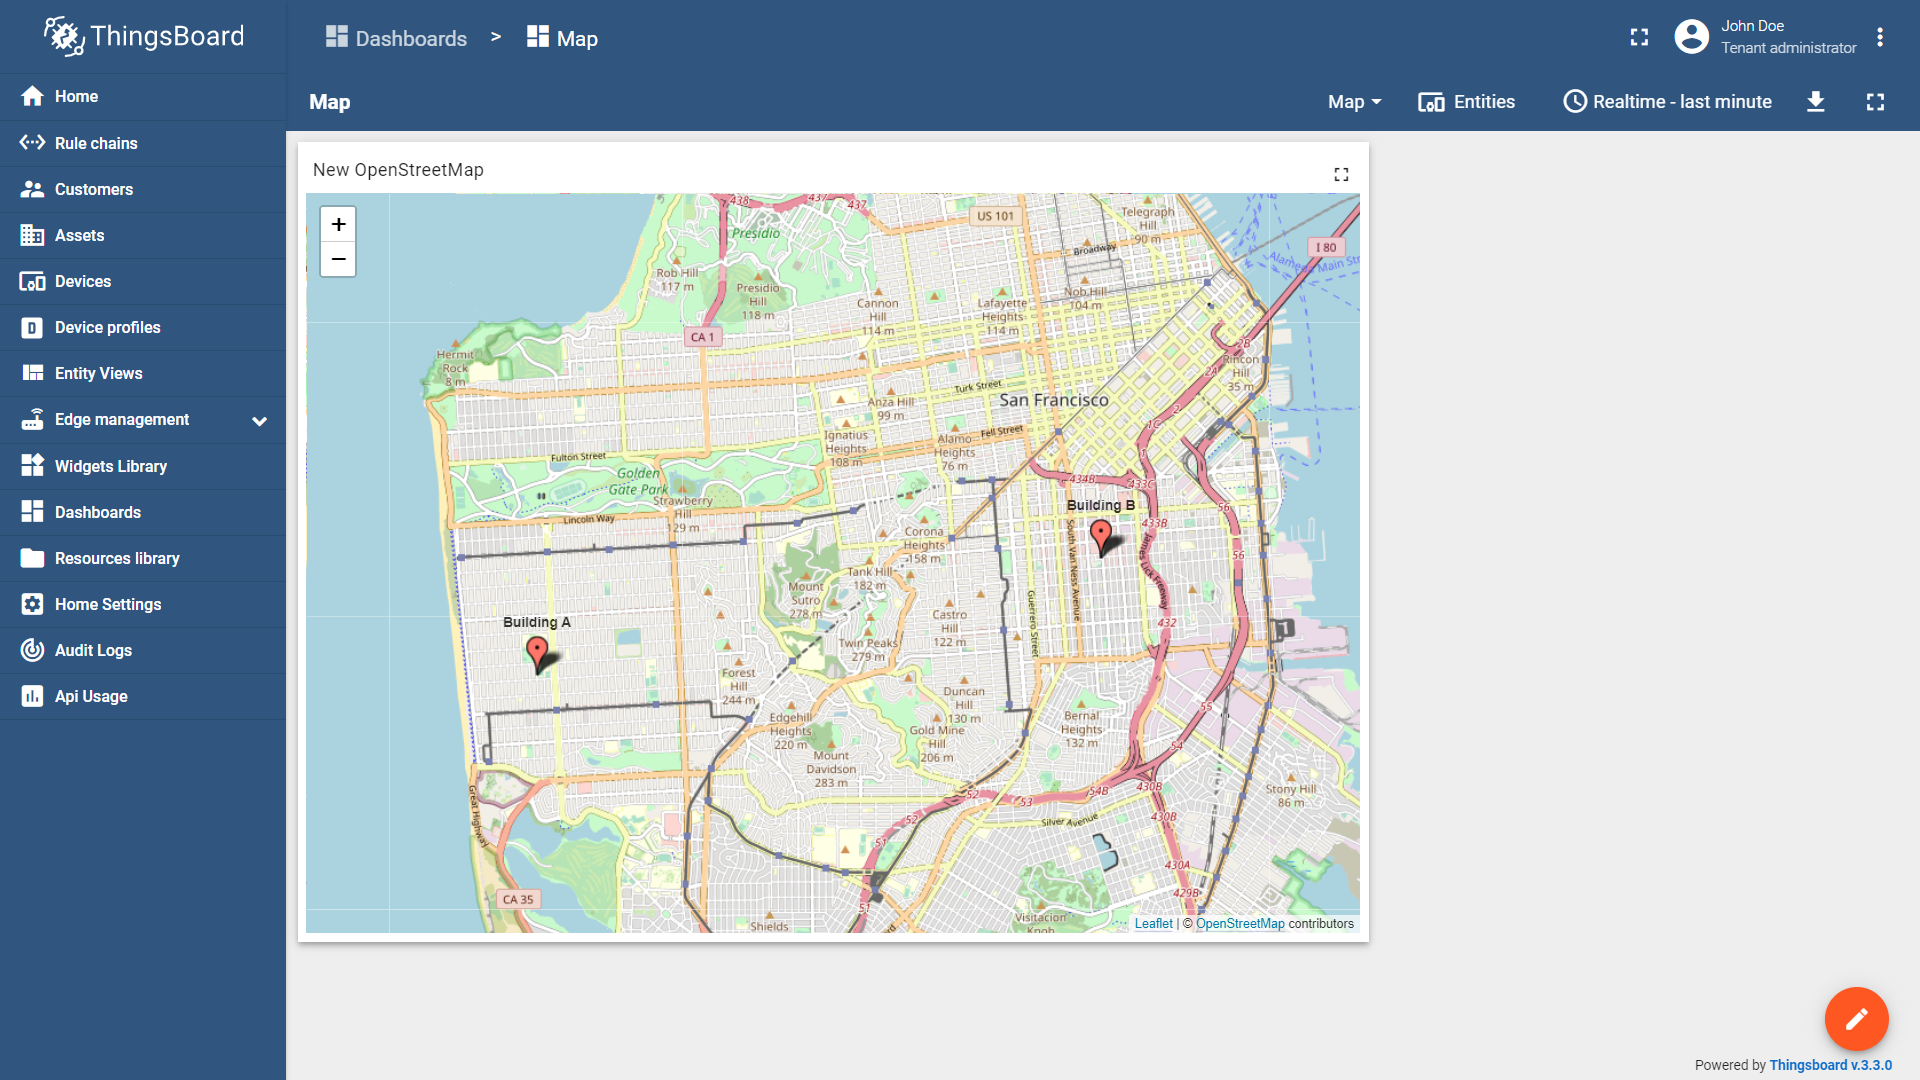Open the user options three-dot menu

point(1880,37)
